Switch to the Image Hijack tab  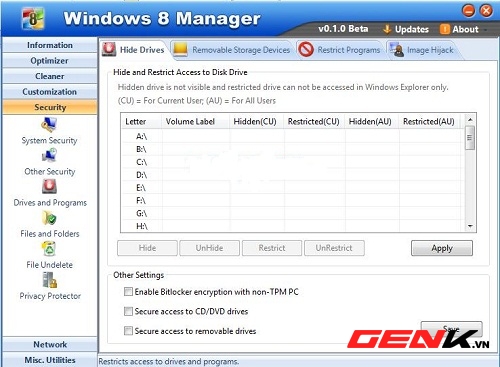pyautogui.click(x=423, y=50)
